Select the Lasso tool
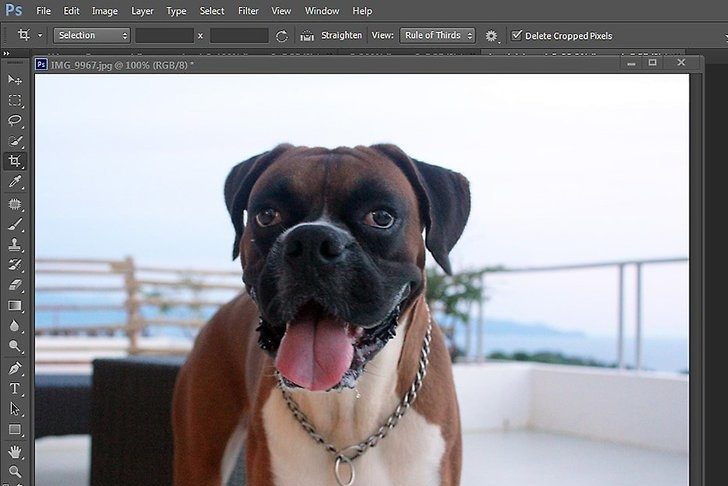The image size is (728, 486). pos(15,121)
